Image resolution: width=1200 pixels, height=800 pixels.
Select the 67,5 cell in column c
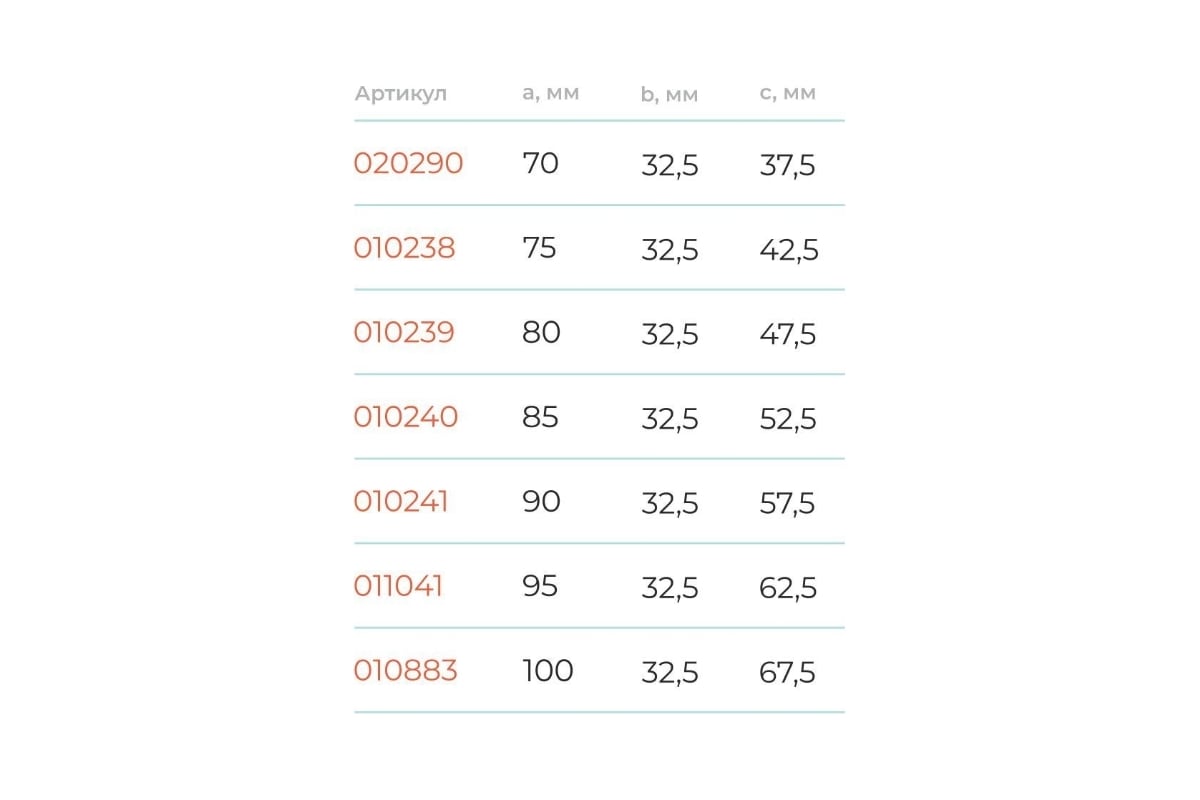[787, 672]
